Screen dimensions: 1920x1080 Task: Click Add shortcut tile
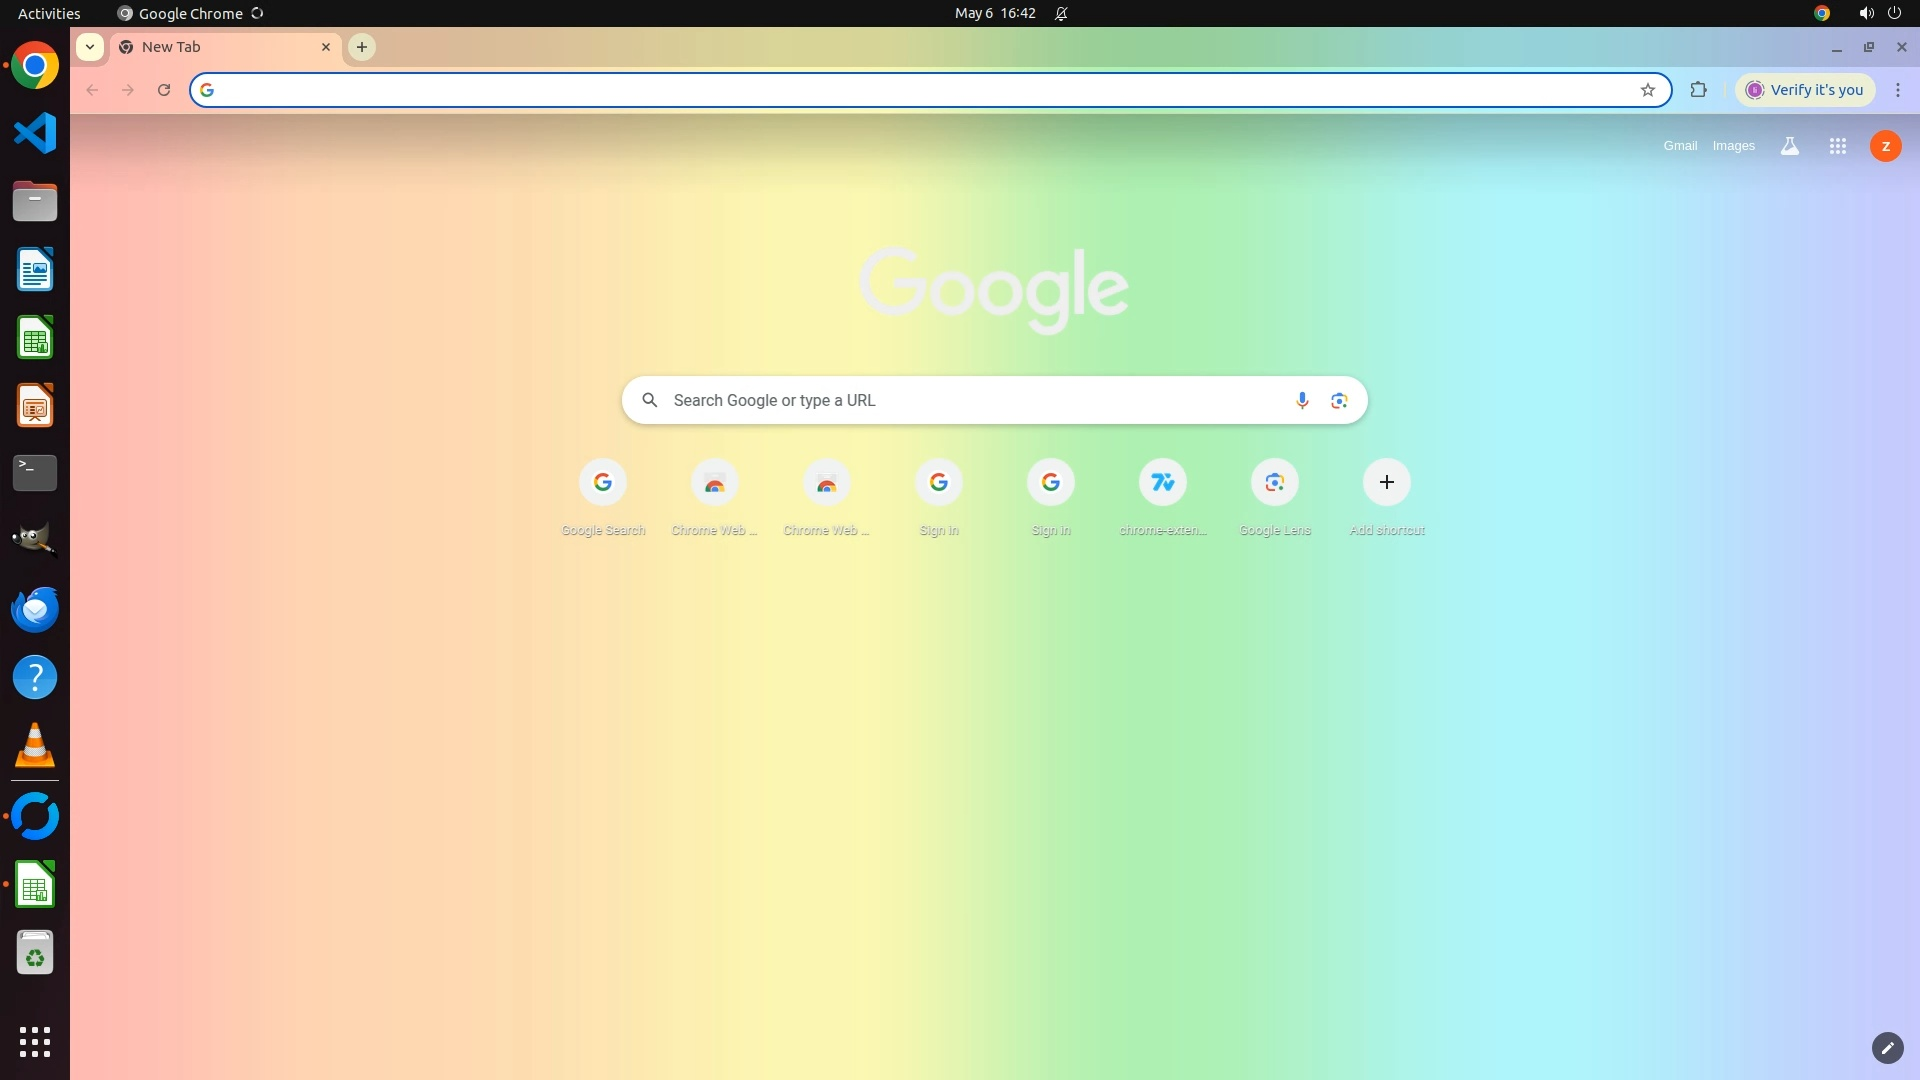pos(1386,483)
